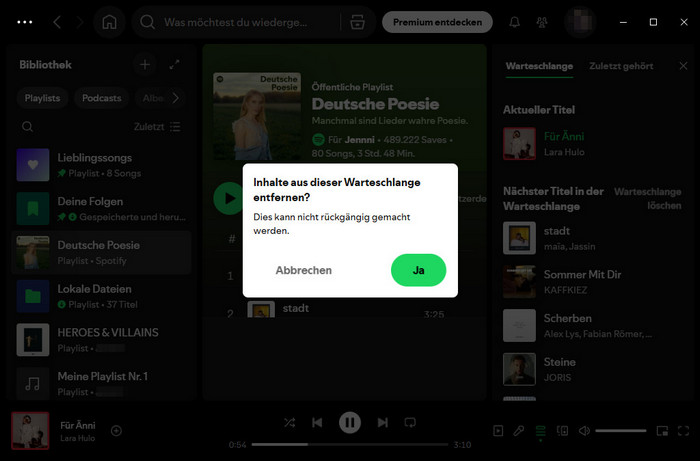Show lyrics with microphone icon

519,431
